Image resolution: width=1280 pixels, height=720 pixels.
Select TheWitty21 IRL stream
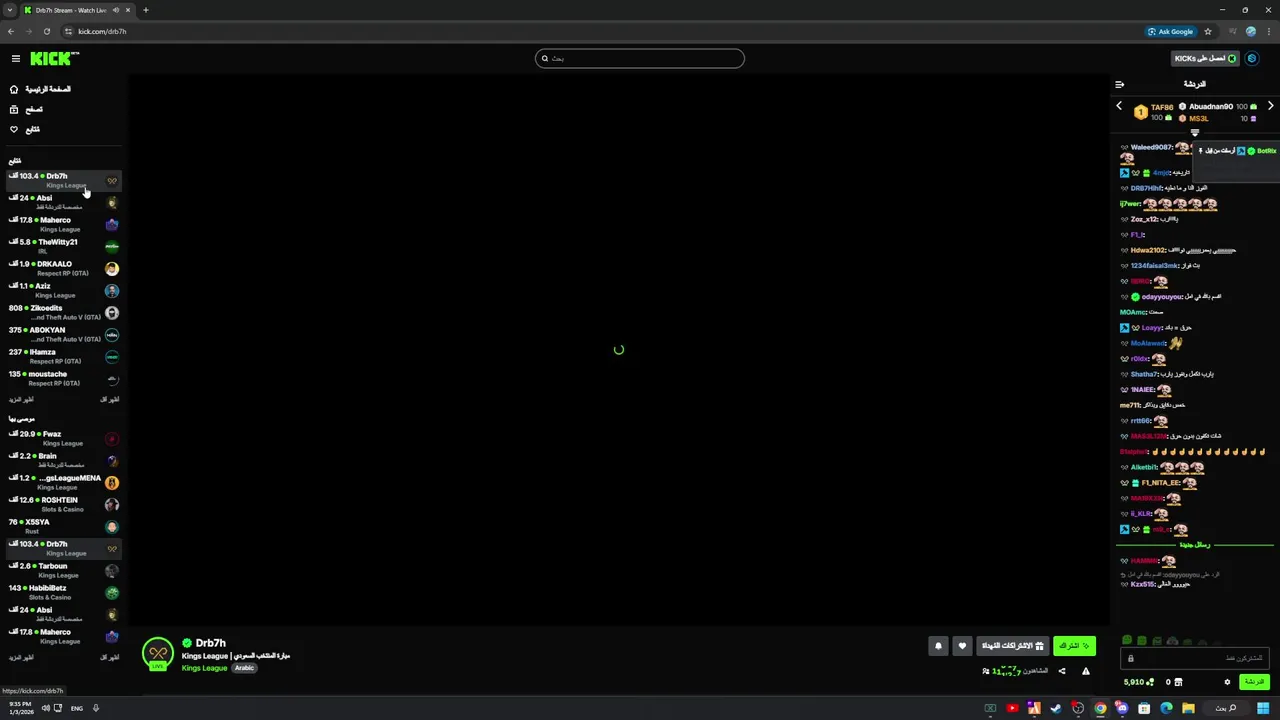click(62, 246)
